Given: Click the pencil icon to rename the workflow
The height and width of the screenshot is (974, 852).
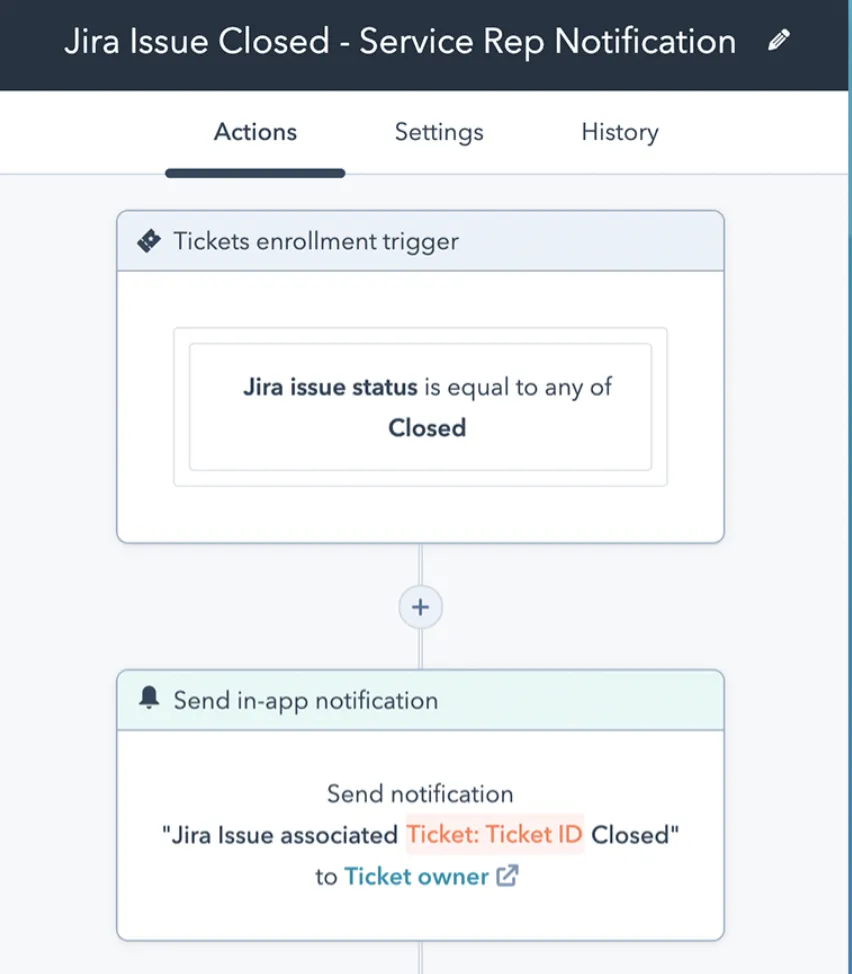Looking at the screenshot, I should click(778, 40).
